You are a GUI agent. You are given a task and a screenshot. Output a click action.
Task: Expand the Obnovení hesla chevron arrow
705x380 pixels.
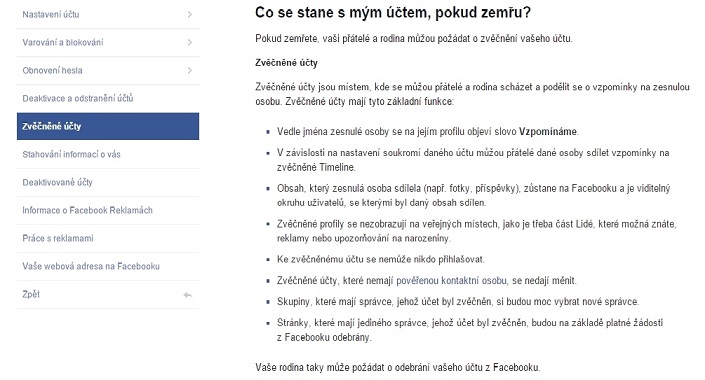tap(190, 70)
